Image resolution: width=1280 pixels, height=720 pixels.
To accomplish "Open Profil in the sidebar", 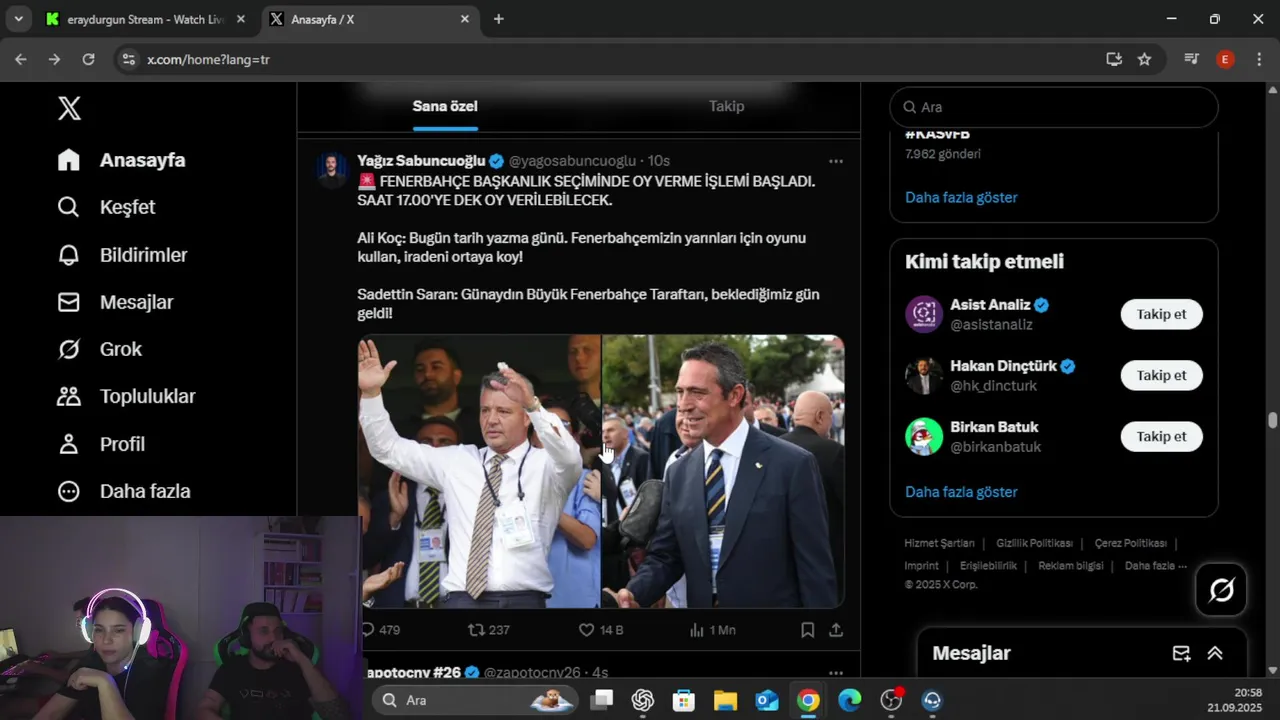I will point(101,444).
